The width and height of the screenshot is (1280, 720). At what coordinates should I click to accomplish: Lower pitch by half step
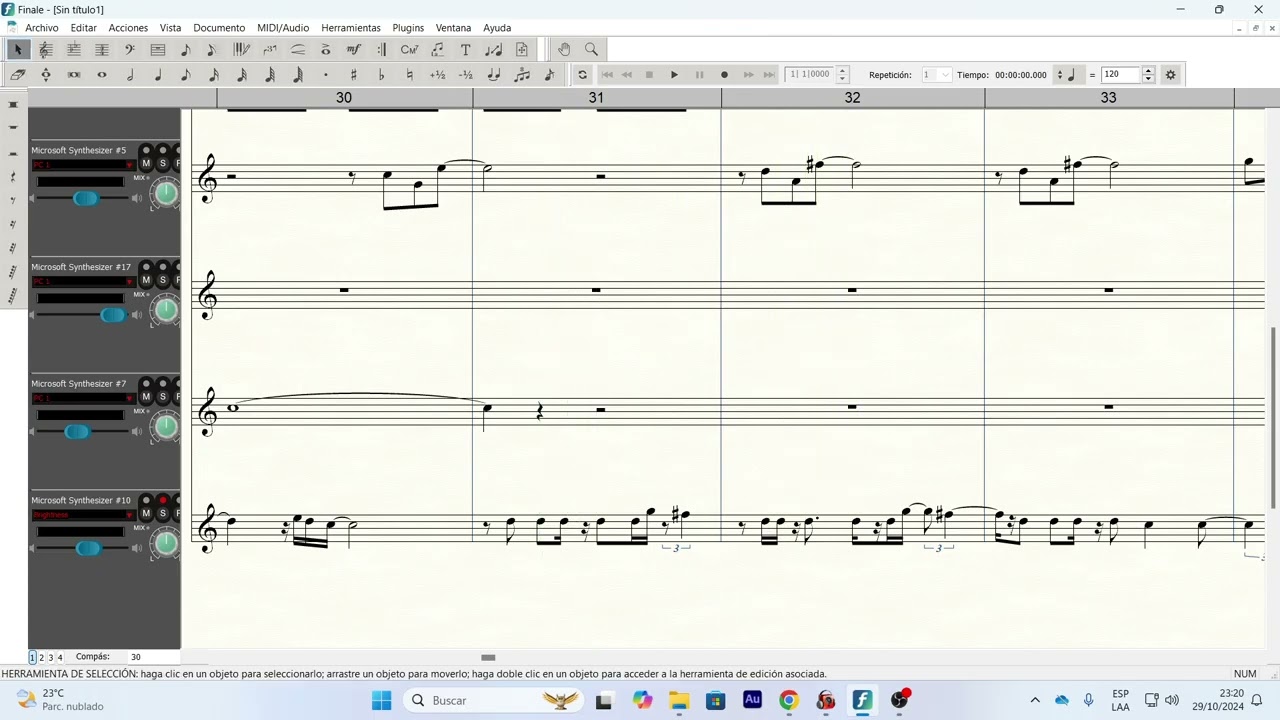pos(466,75)
